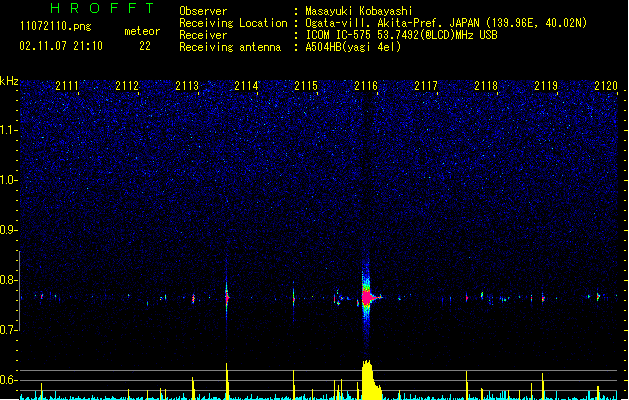Click the 2115 time marker
This screenshot has width=629, height=400.
tap(306, 86)
